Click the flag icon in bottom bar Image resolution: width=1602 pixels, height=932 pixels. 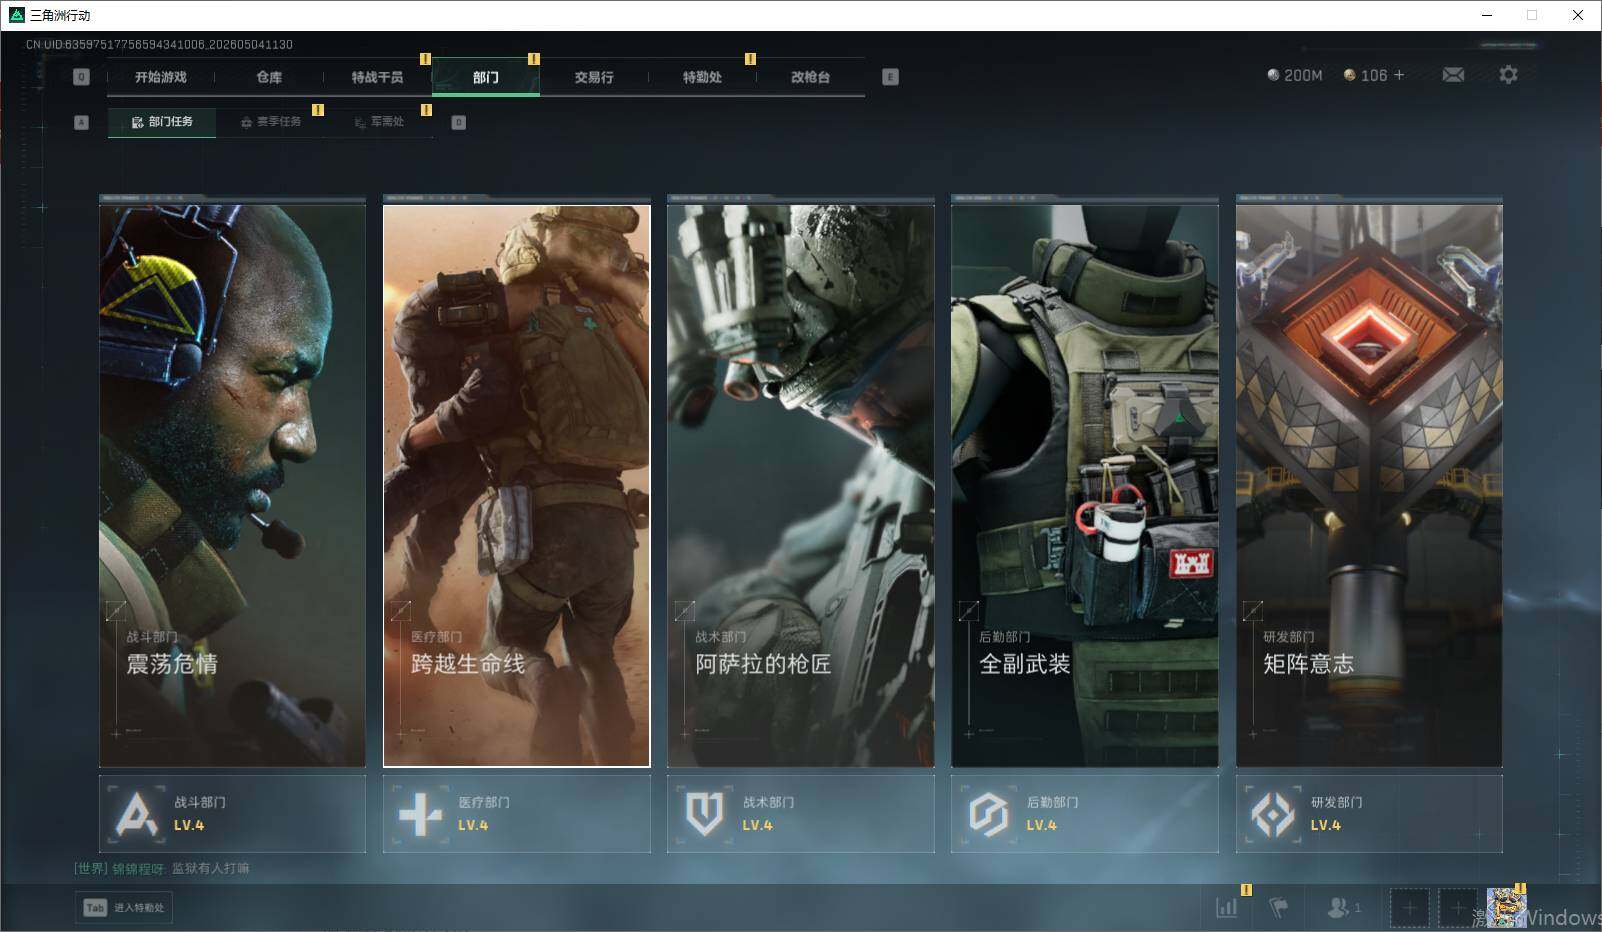tap(1278, 907)
